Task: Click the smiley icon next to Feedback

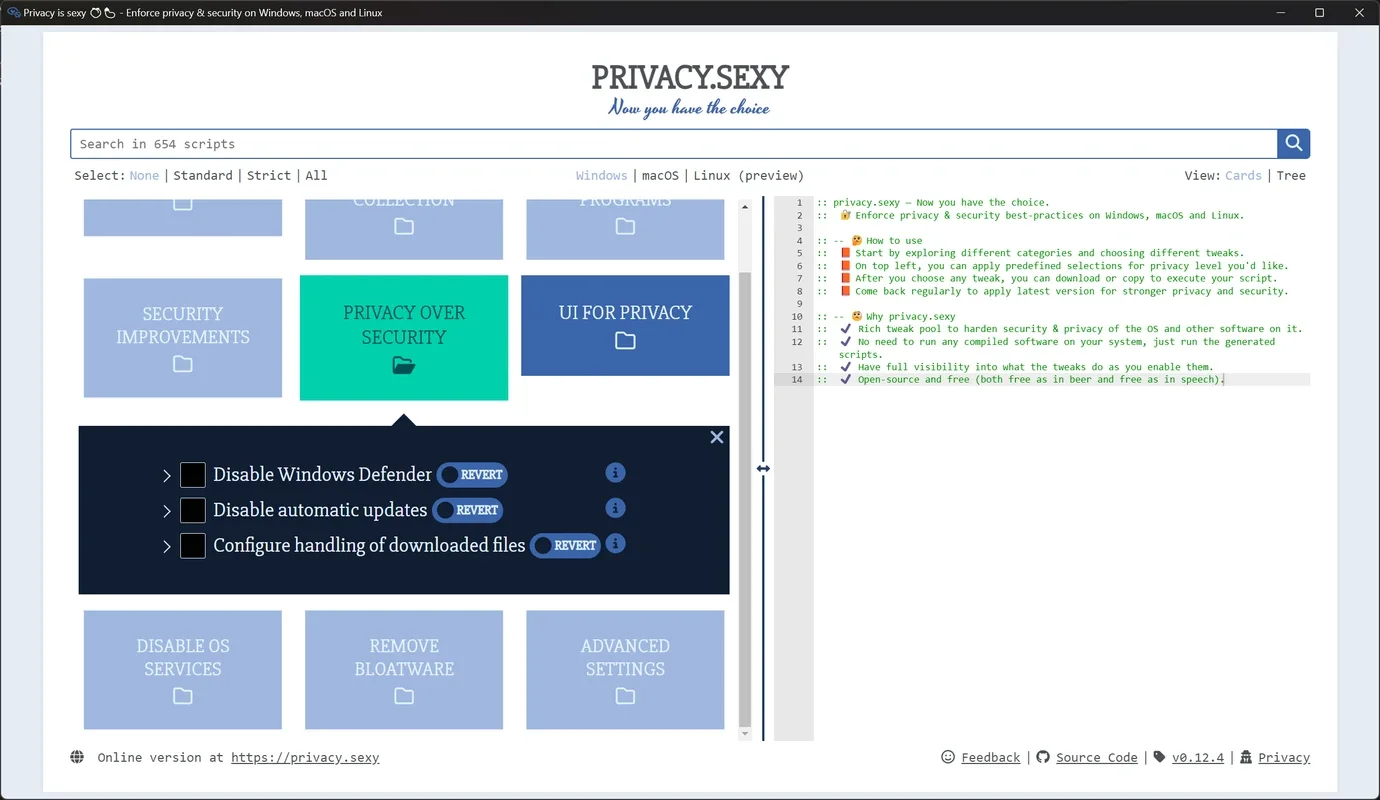Action: click(948, 757)
